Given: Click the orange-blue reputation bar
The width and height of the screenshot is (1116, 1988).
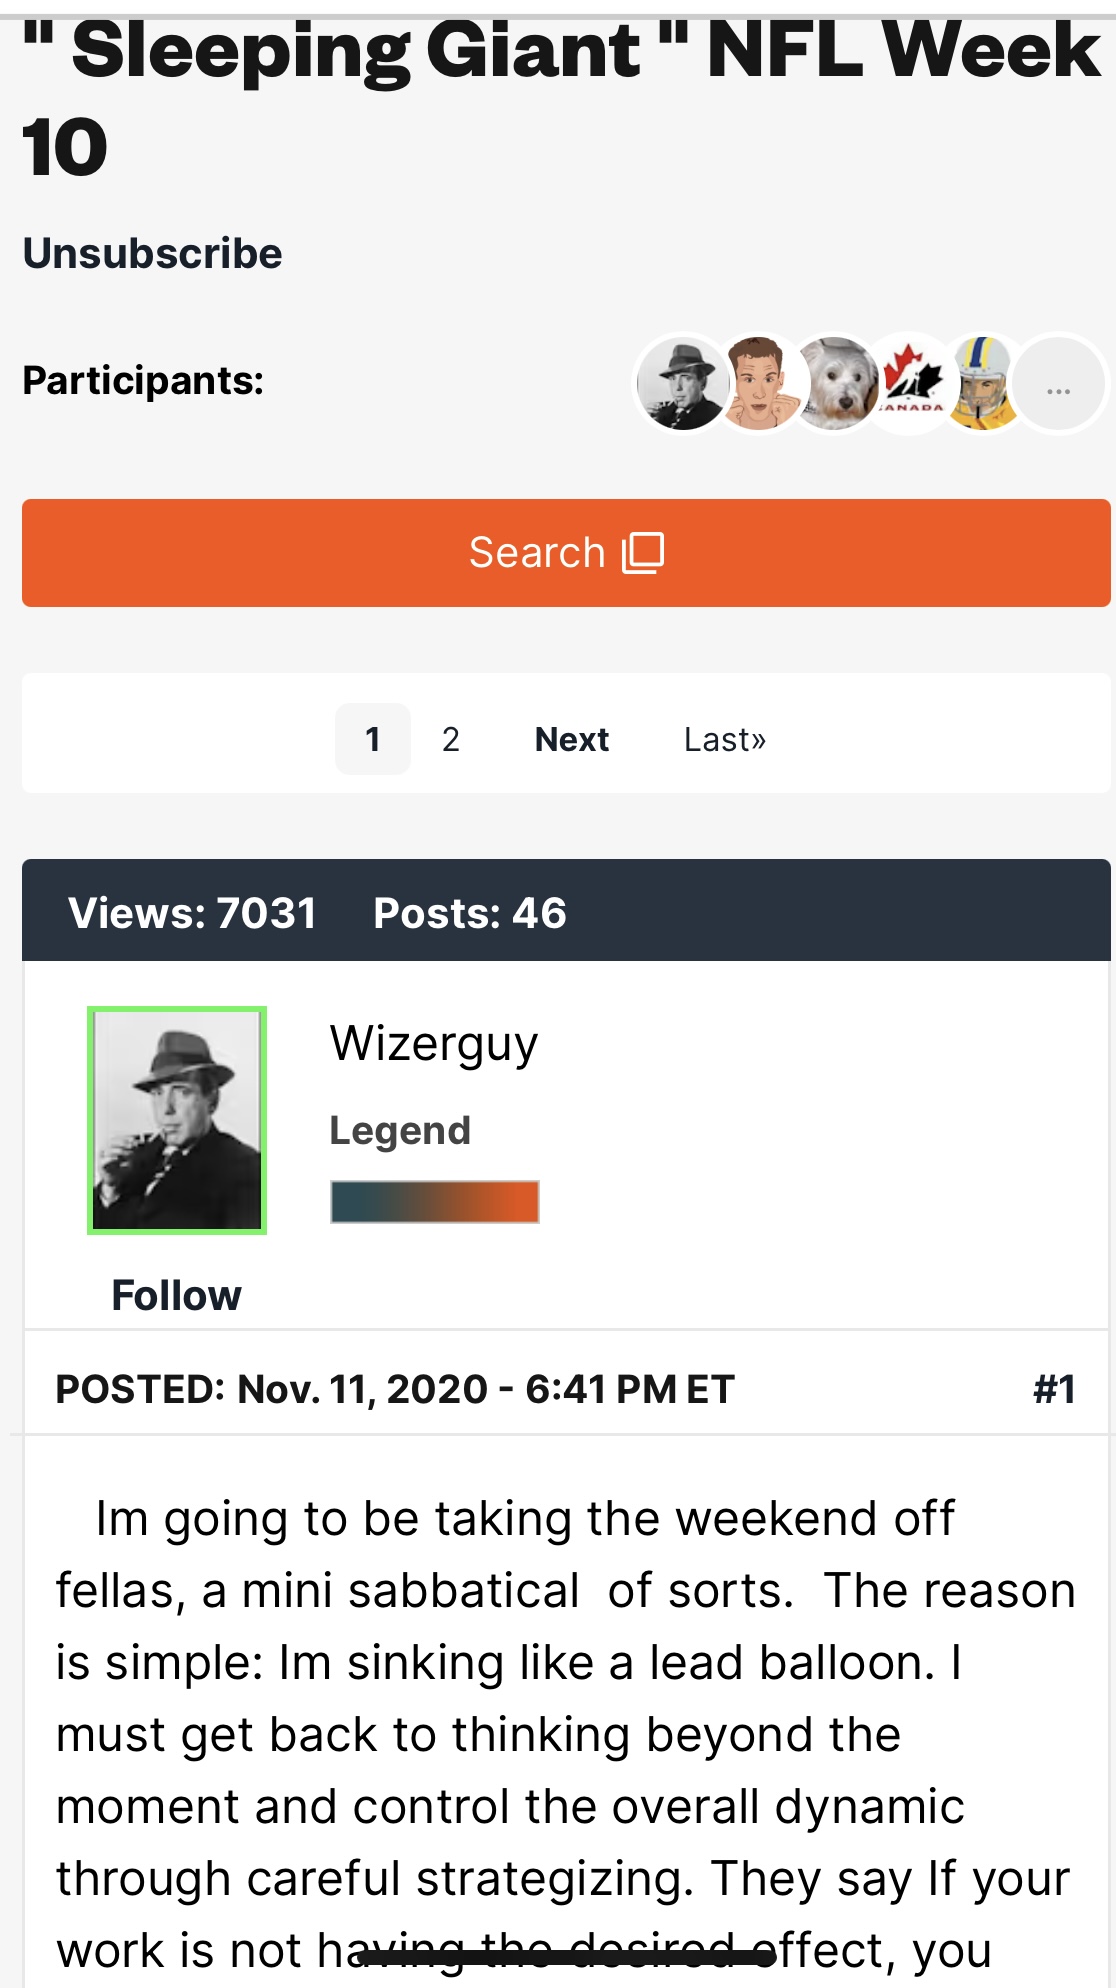Looking at the screenshot, I should [x=435, y=1202].
